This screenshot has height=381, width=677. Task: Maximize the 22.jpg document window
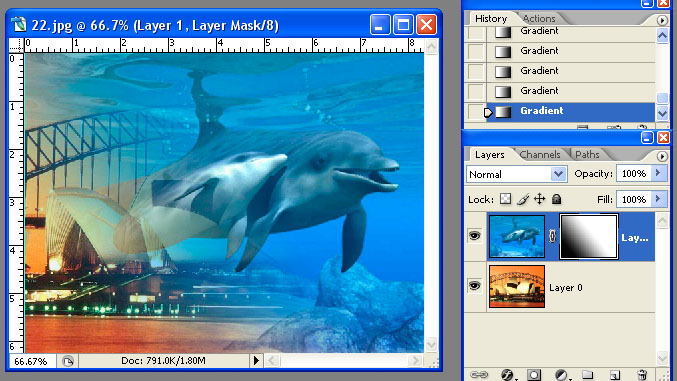tap(403, 25)
